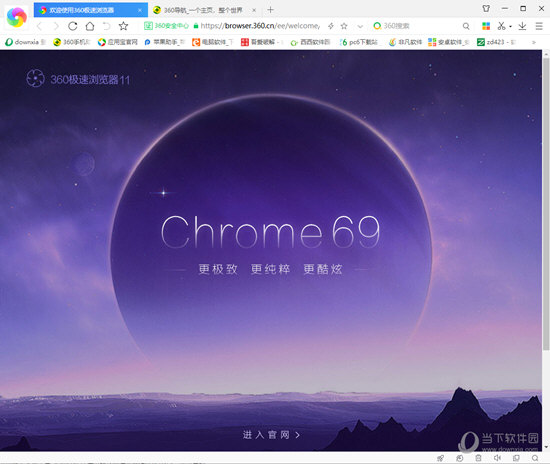
Task: Open a new tab with plus button
Action: pos(270,10)
